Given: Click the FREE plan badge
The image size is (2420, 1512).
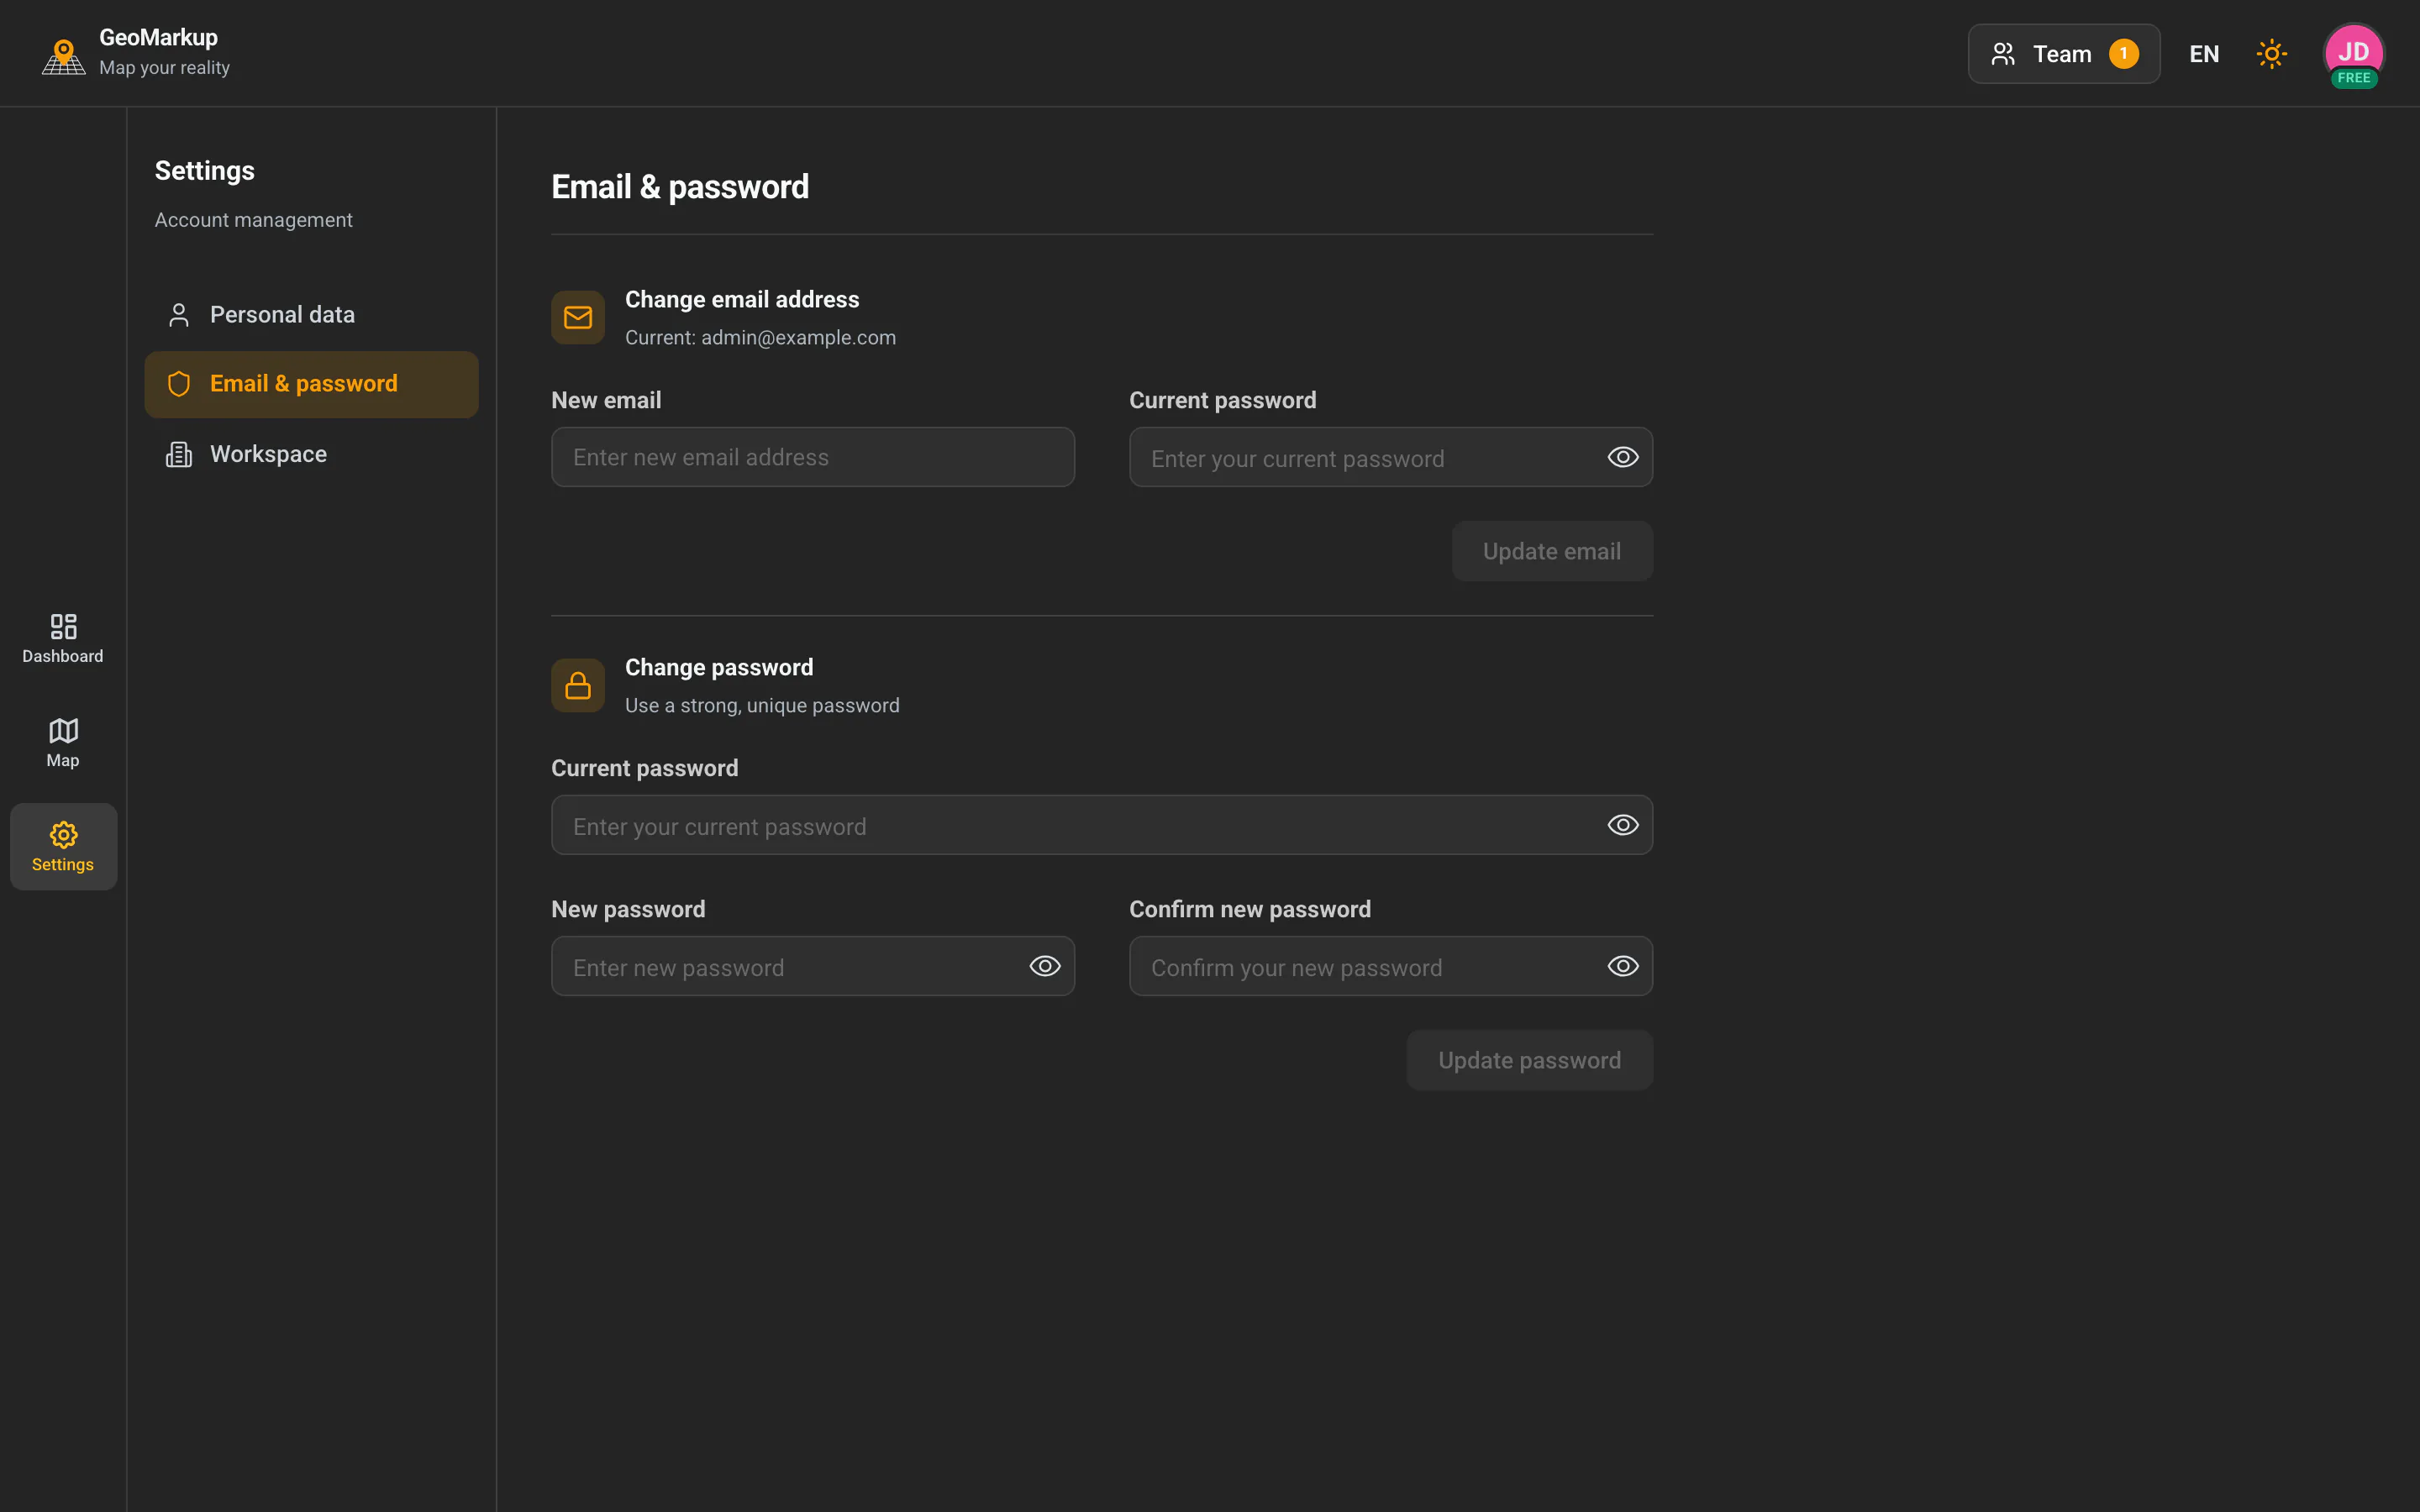Looking at the screenshot, I should click(x=2353, y=78).
